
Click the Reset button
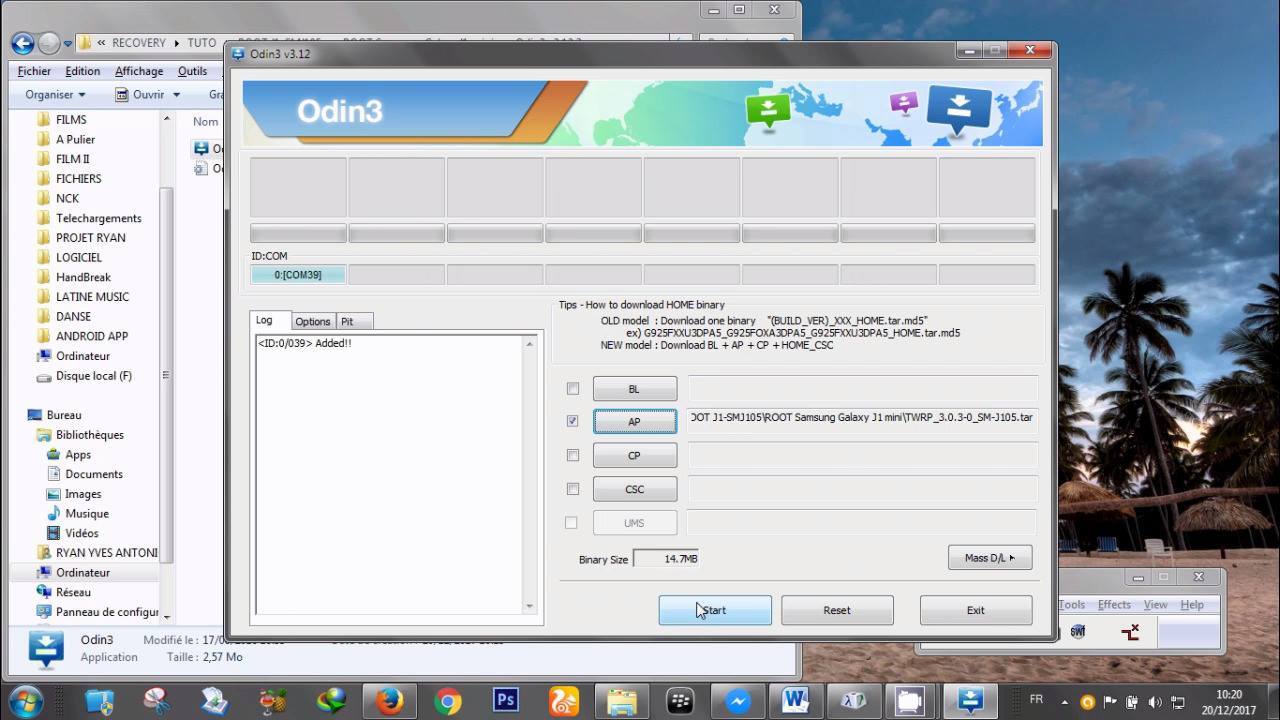click(x=837, y=610)
